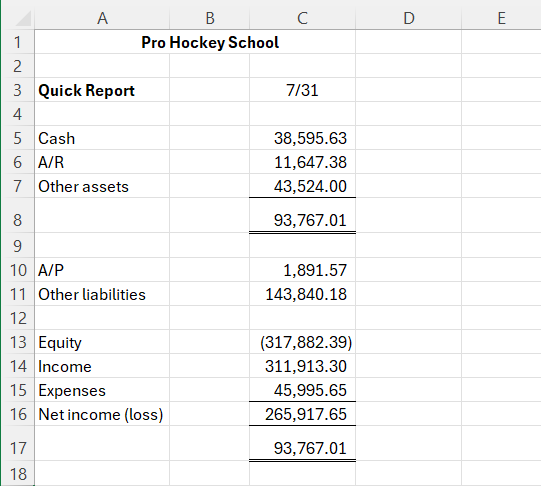Click the net income value 265,917.65

[302, 414]
